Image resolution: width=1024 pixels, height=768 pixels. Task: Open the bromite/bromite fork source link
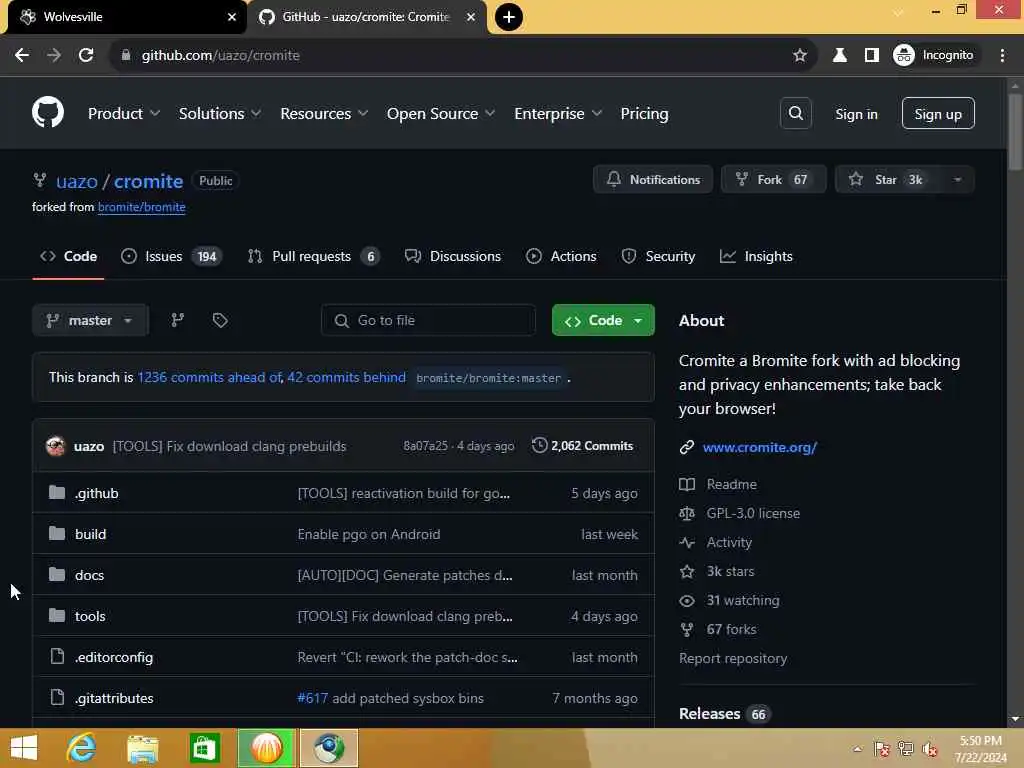click(x=142, y=207)
